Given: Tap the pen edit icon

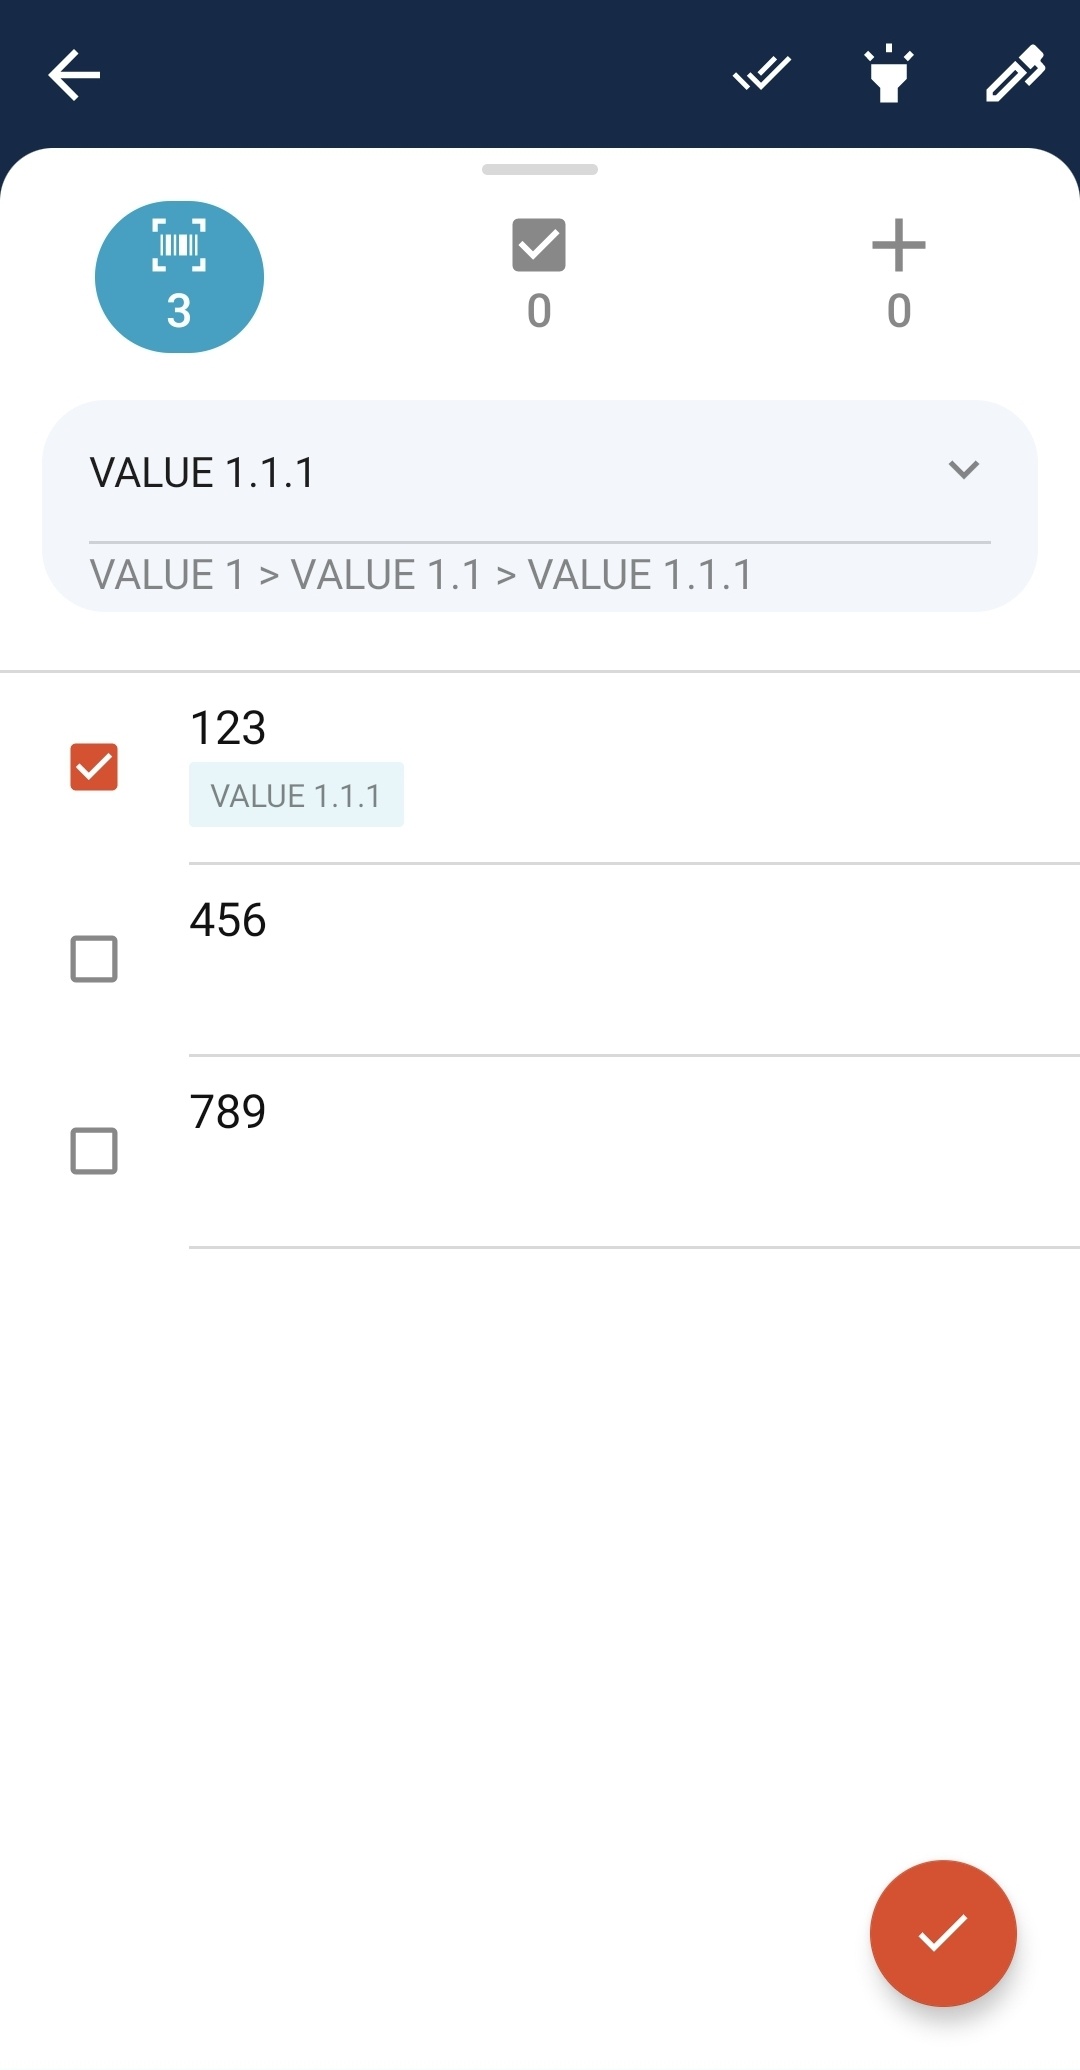Looking at the screenshot, I should tap(1015, 75).
